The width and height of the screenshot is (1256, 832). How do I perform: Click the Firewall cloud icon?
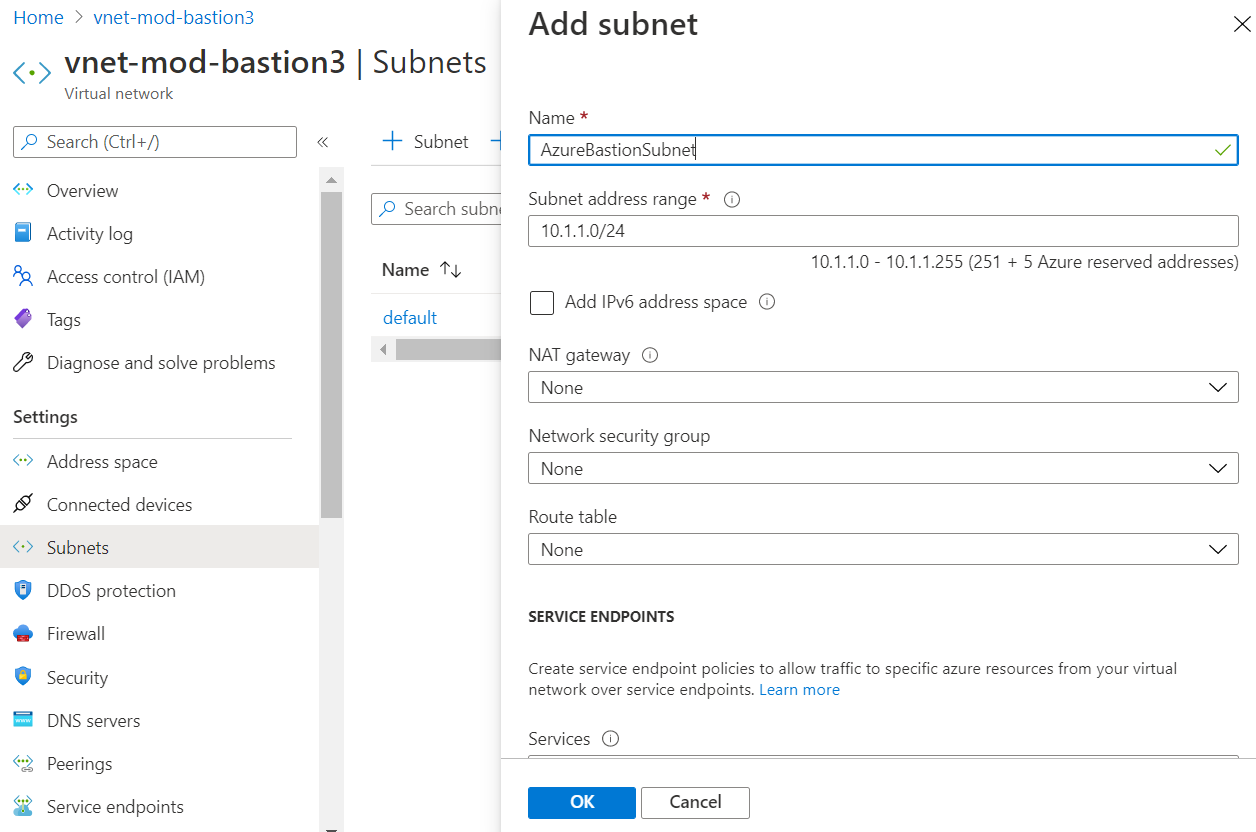pyautogui.click(x=23, y=633)
